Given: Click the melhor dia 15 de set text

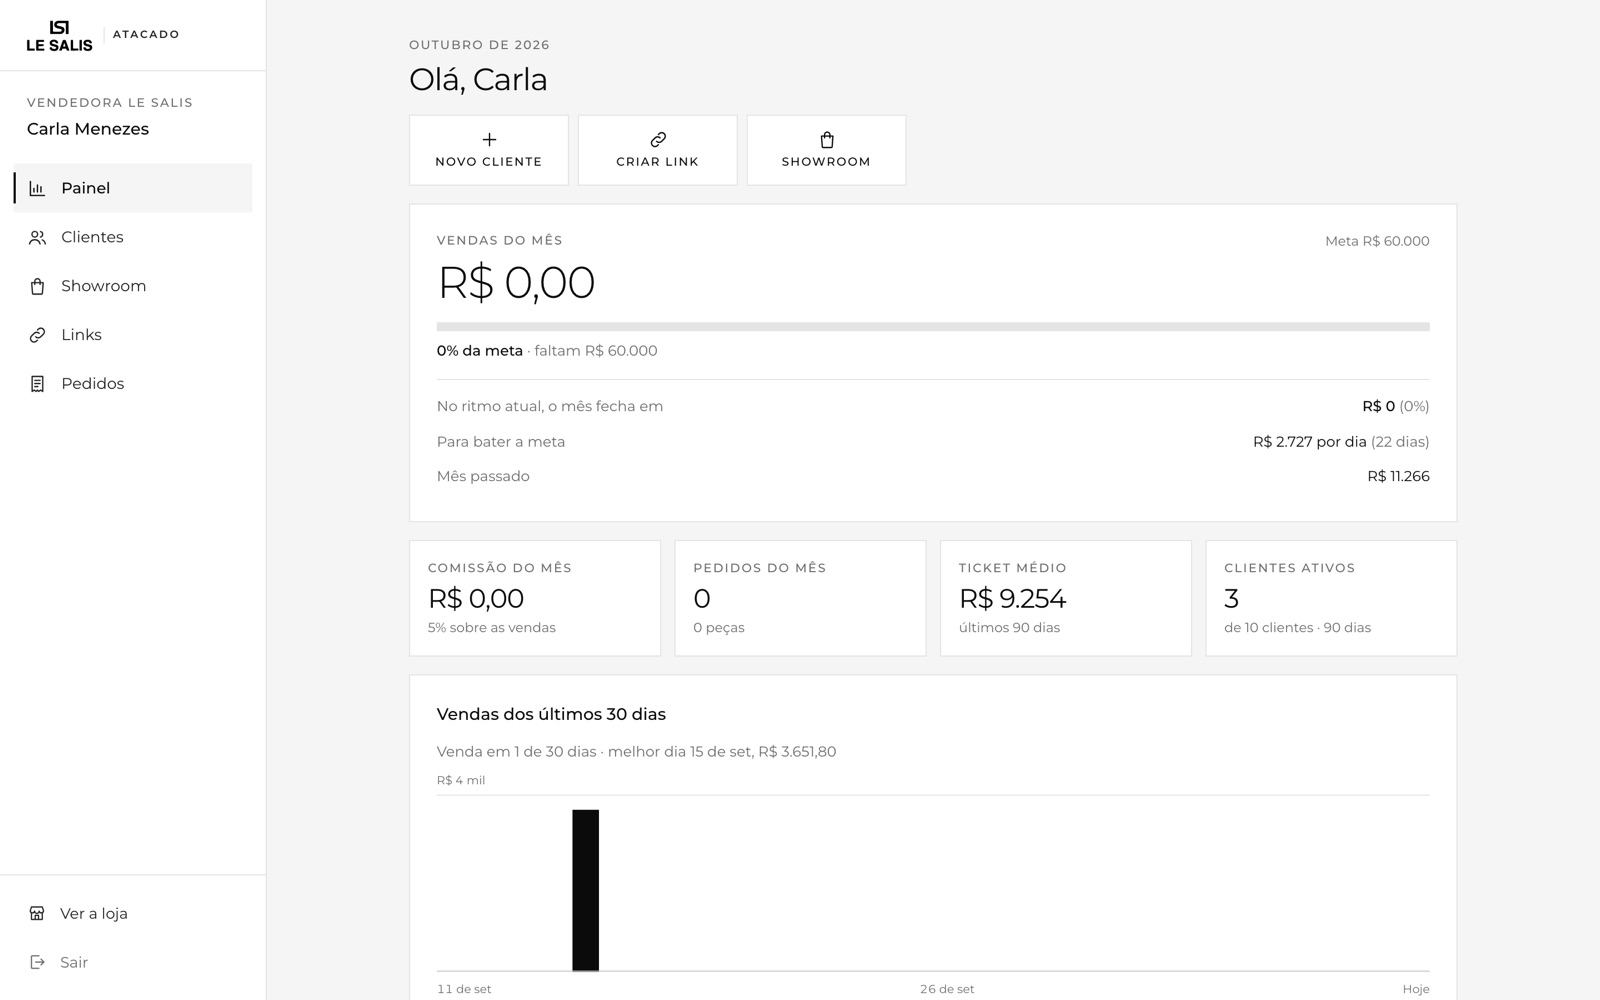Looking at the screenshot, I should 680,751.
